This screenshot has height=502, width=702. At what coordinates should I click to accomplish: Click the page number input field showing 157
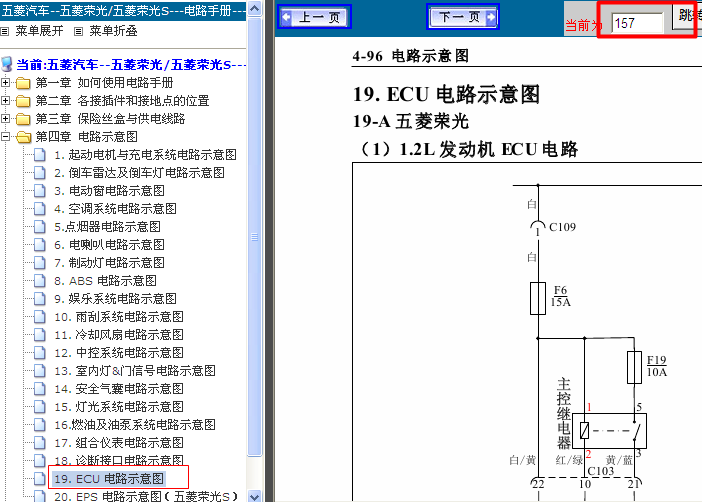tap(637, 23)
